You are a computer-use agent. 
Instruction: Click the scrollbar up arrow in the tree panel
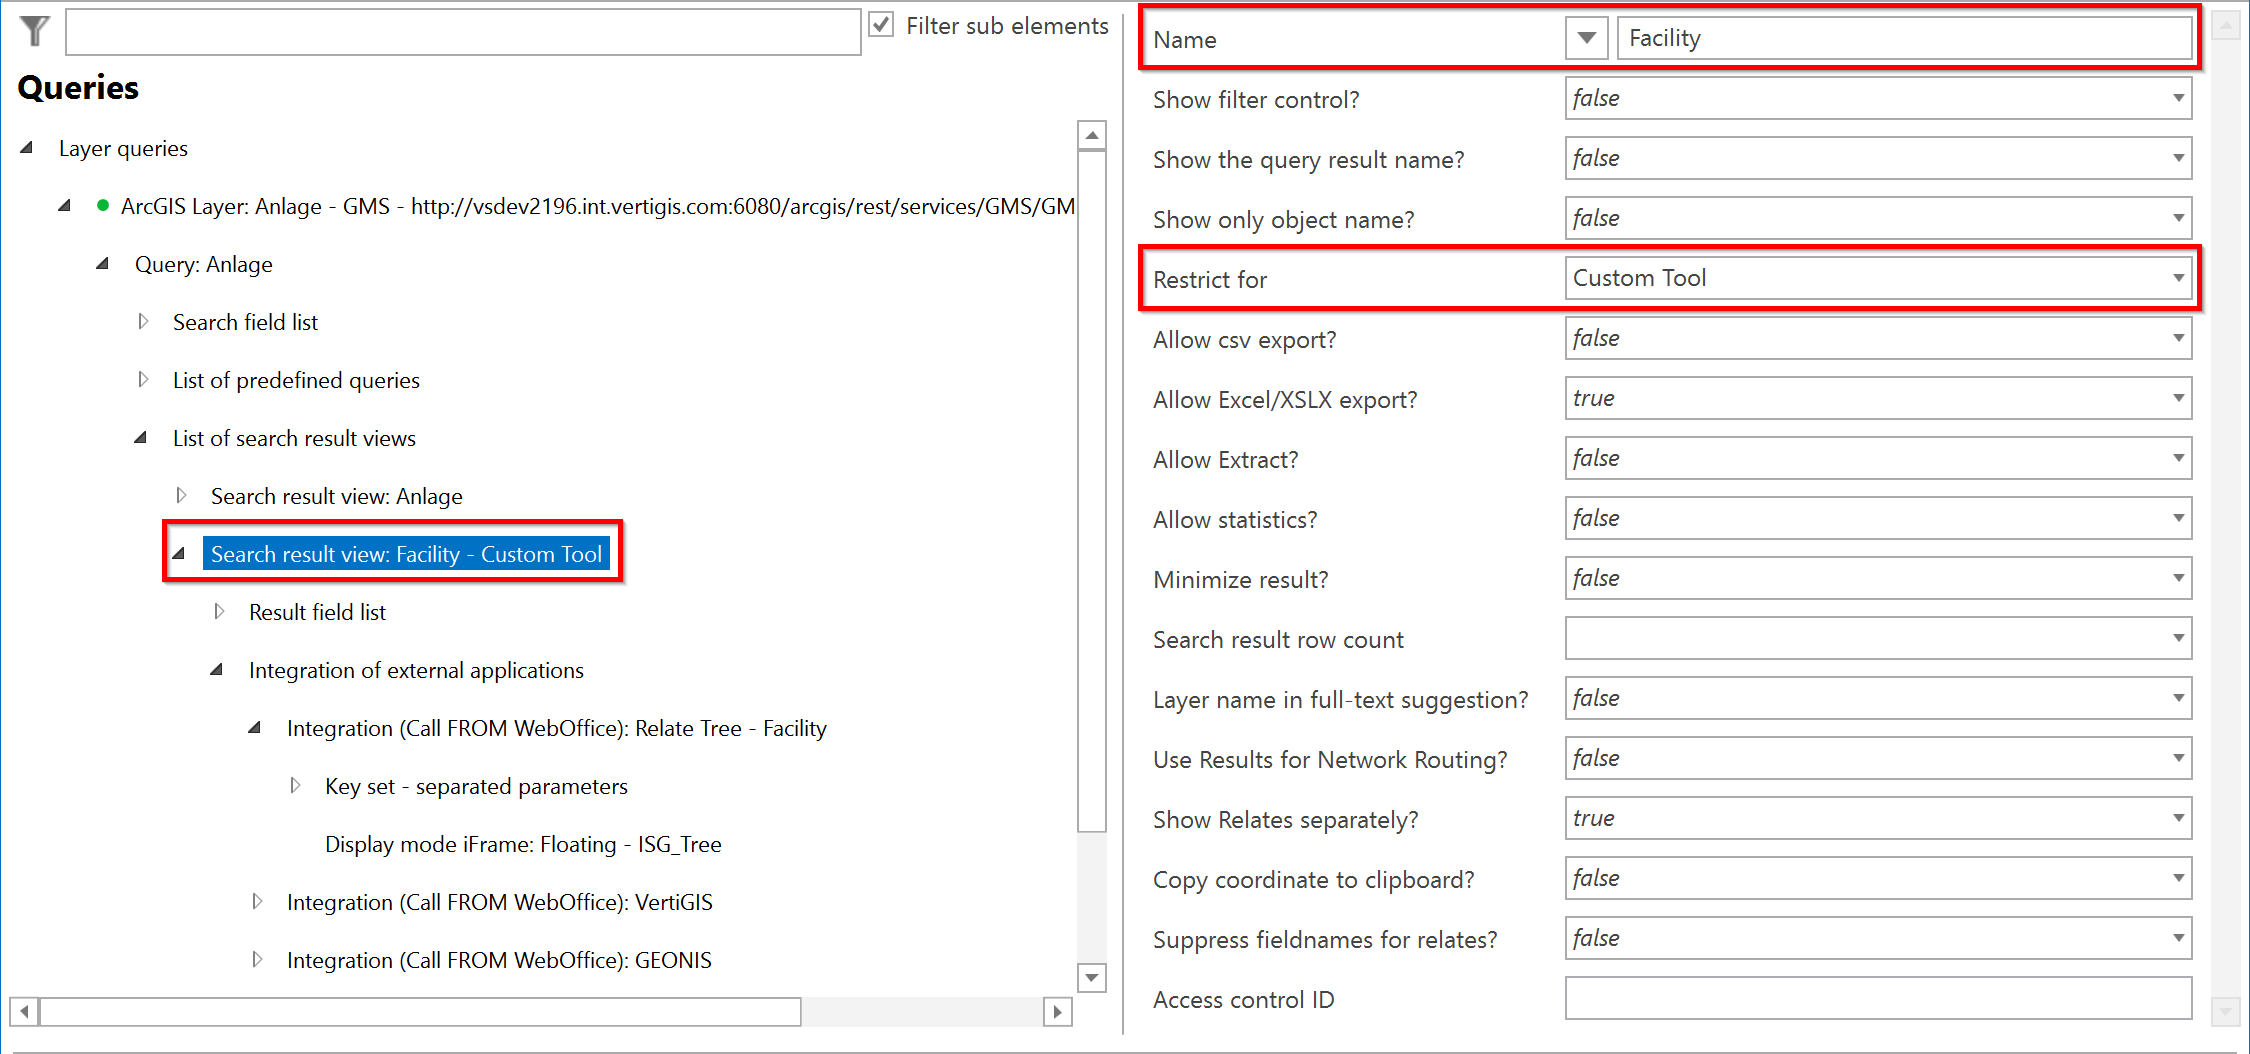1092,133
